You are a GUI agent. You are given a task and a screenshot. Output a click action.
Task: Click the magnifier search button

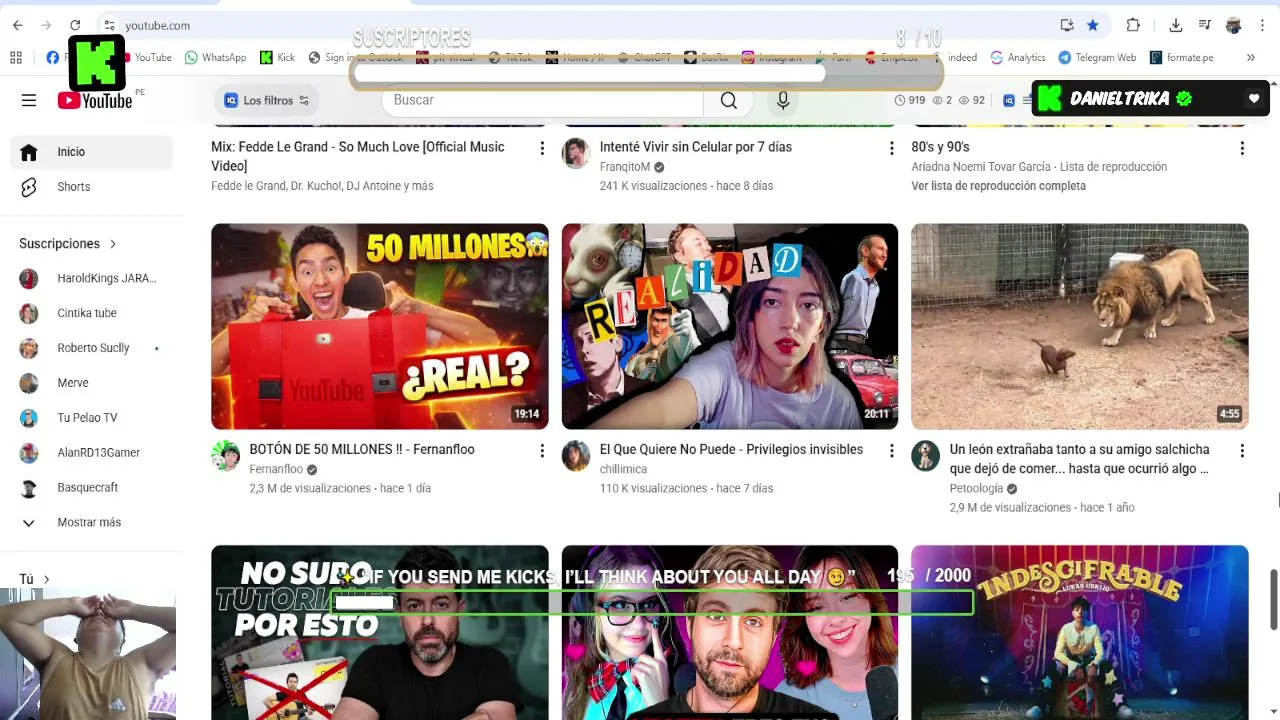tap(729, 100)
